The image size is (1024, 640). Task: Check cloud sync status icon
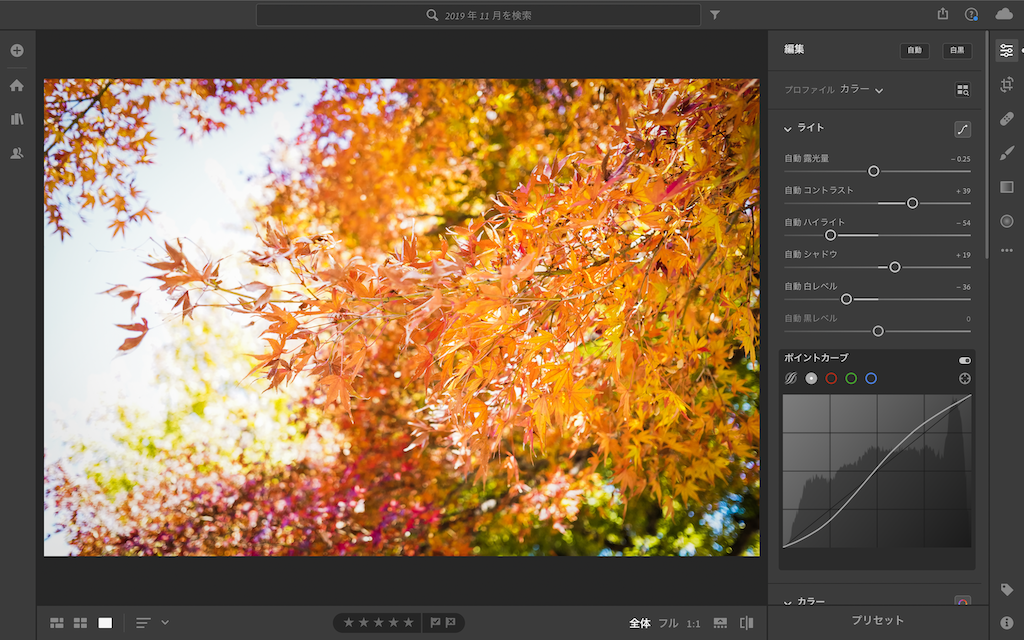point(1004,14)
